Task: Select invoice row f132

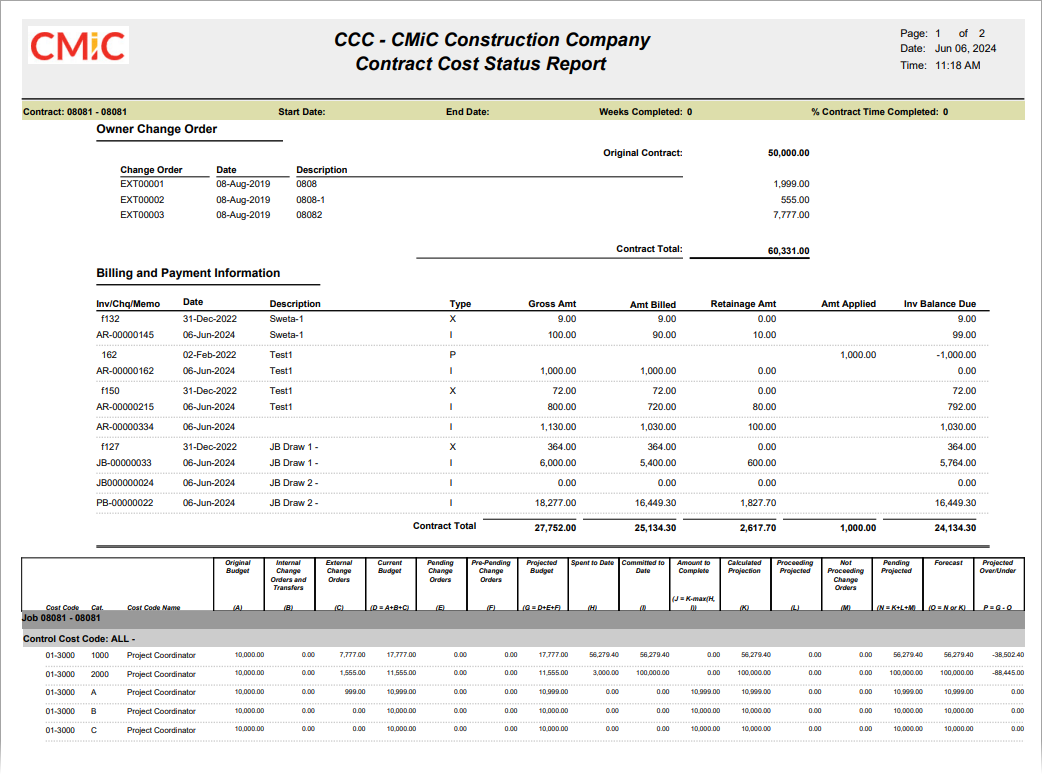Action: click(x=542, y=319)
